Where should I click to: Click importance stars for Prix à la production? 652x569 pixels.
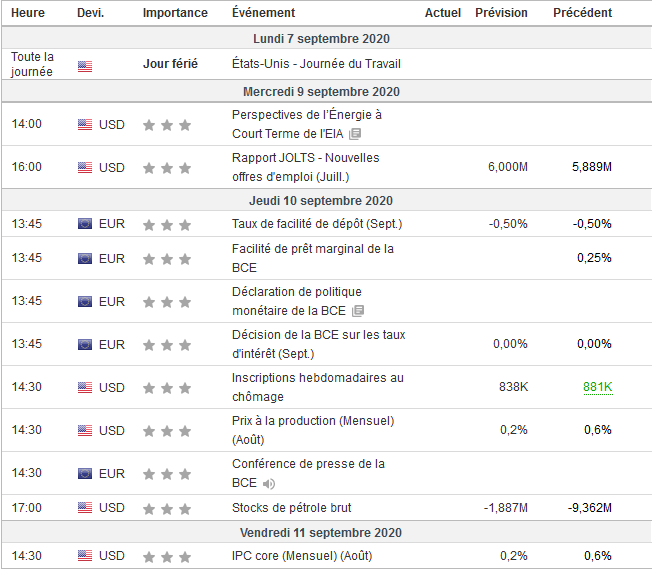click(166, 431)
